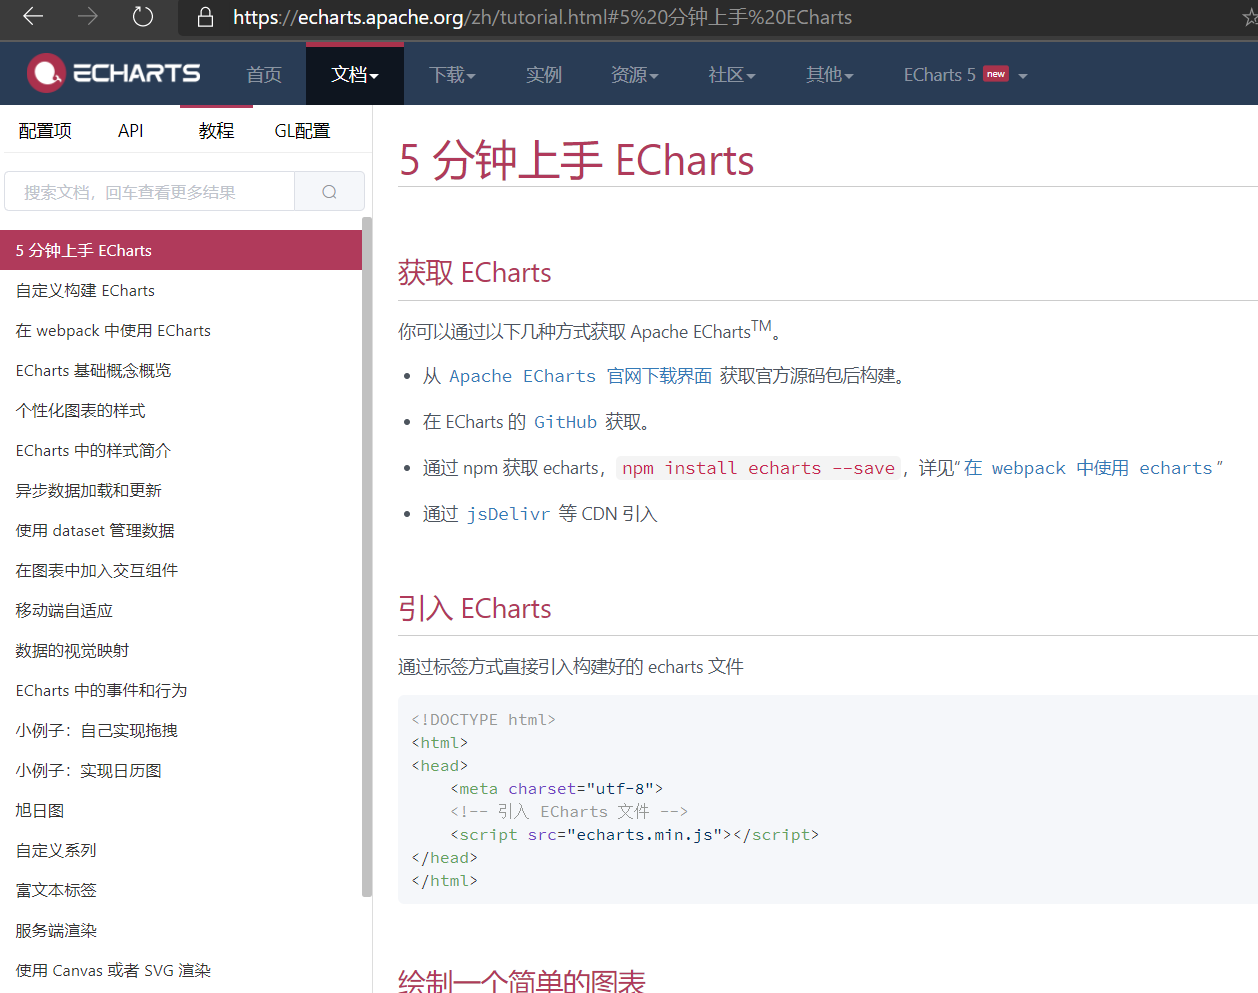Viewport: 1258px width, 993px height.
Task: Open 'ECharts 中的样式简介' sidebar item
Action: click(181, 450)
